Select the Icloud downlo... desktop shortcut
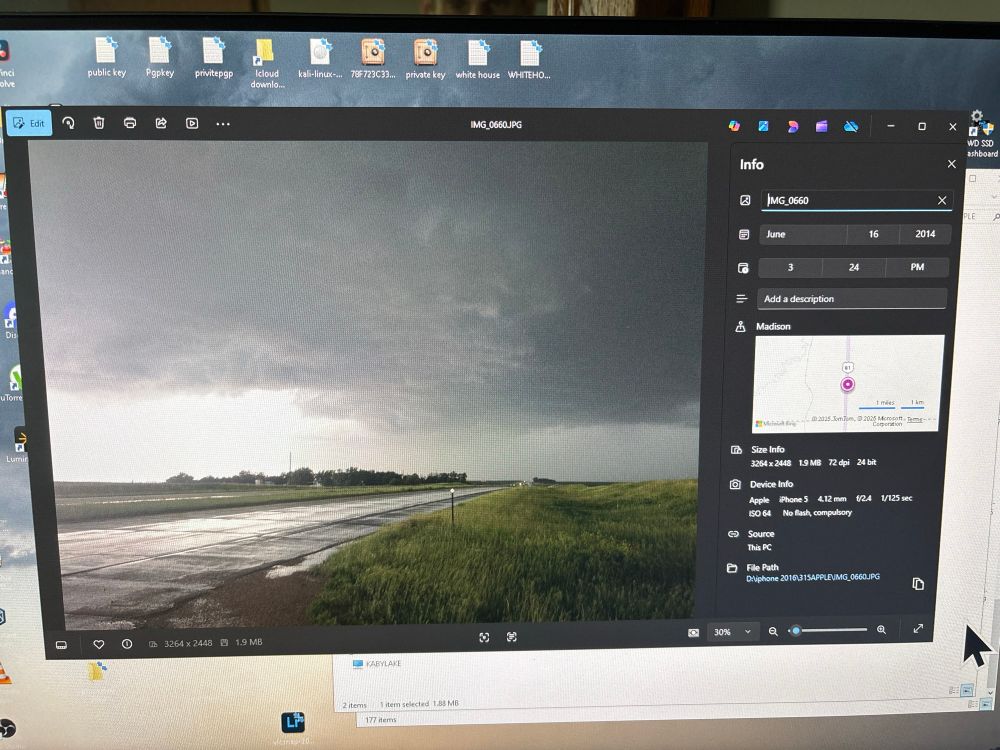Screen dimensions: 1000x750 267,64
